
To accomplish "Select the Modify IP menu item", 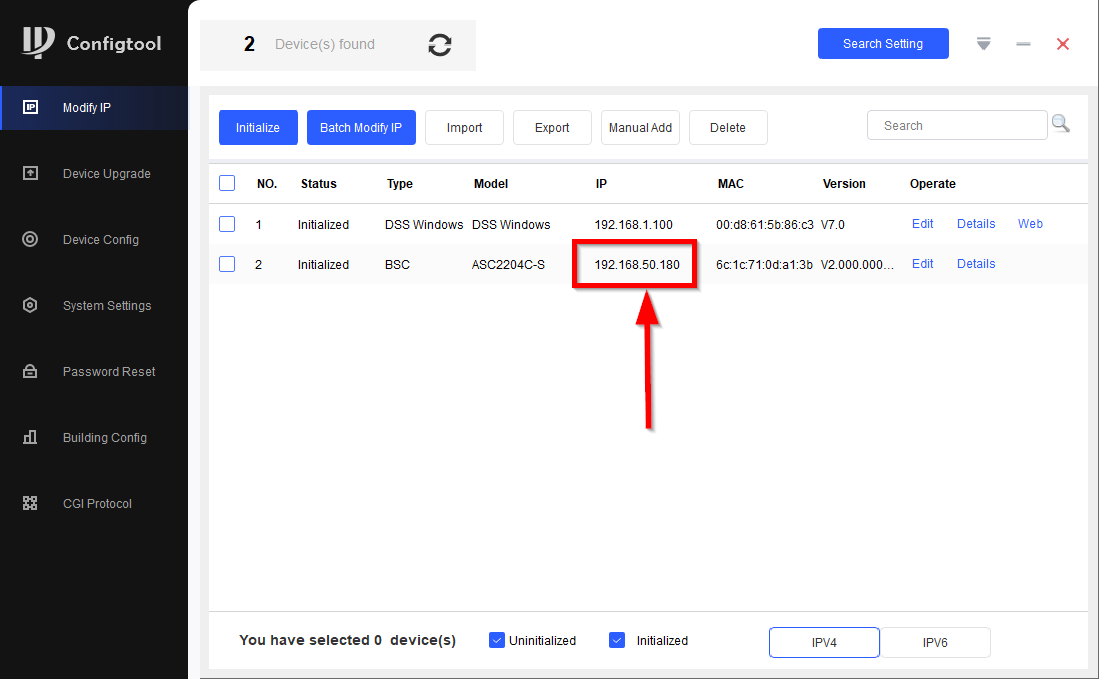I will point(87,108).
